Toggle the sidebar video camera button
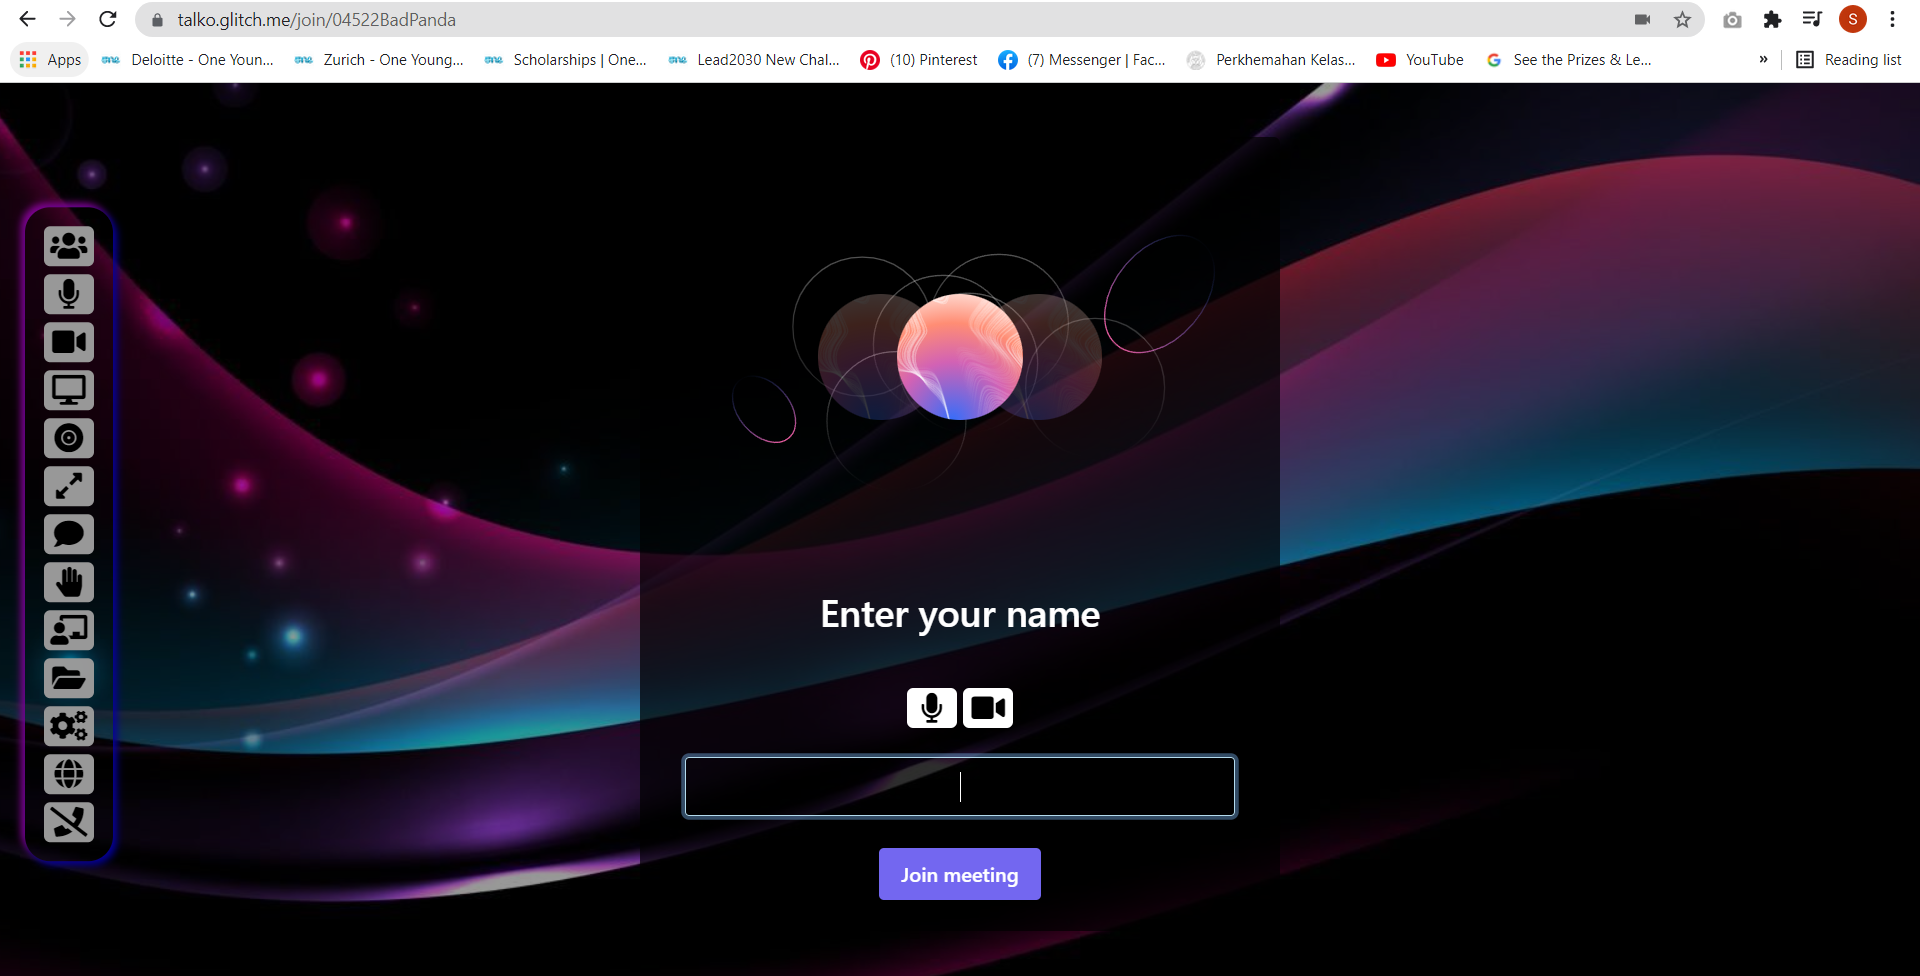Screen dimensions: 1920x976 pyautogui.click(x=69, y=342)
